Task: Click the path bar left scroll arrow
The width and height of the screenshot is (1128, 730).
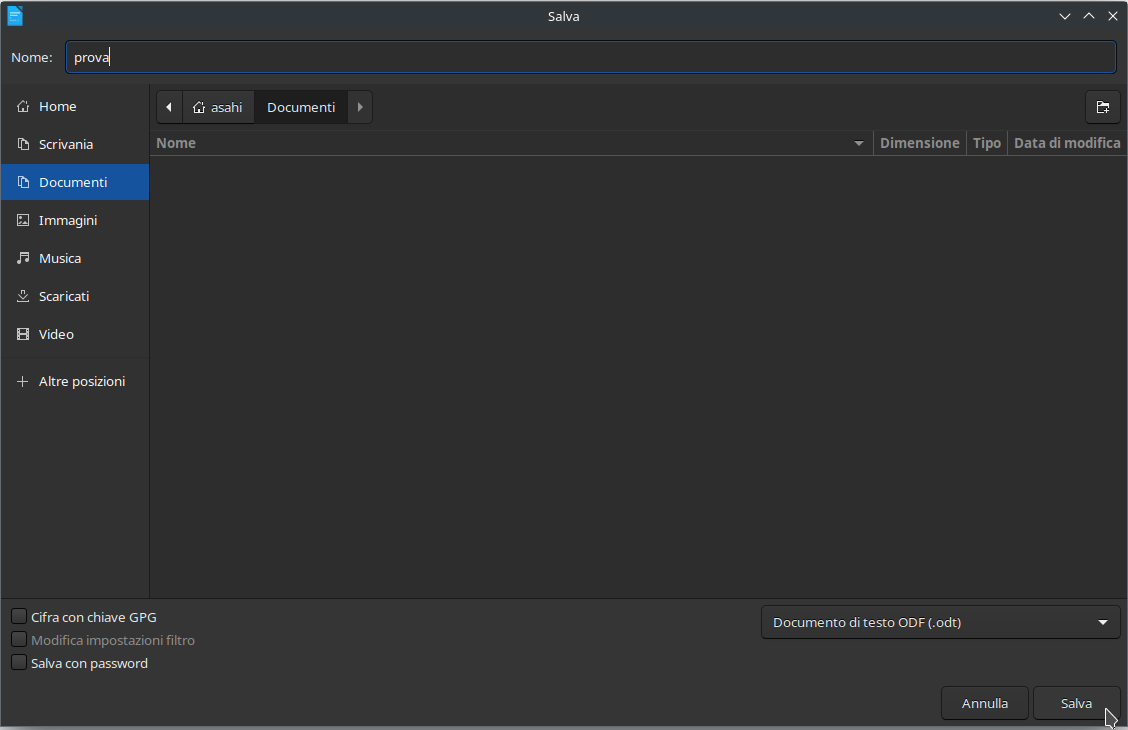Action: [x=169, y=107]
